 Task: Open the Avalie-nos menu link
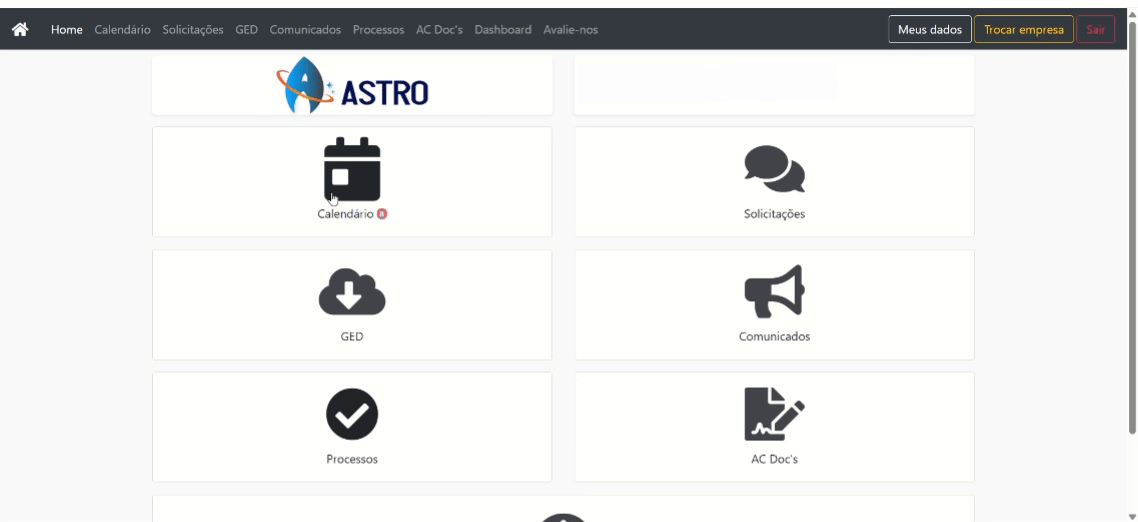pos(570,30)
